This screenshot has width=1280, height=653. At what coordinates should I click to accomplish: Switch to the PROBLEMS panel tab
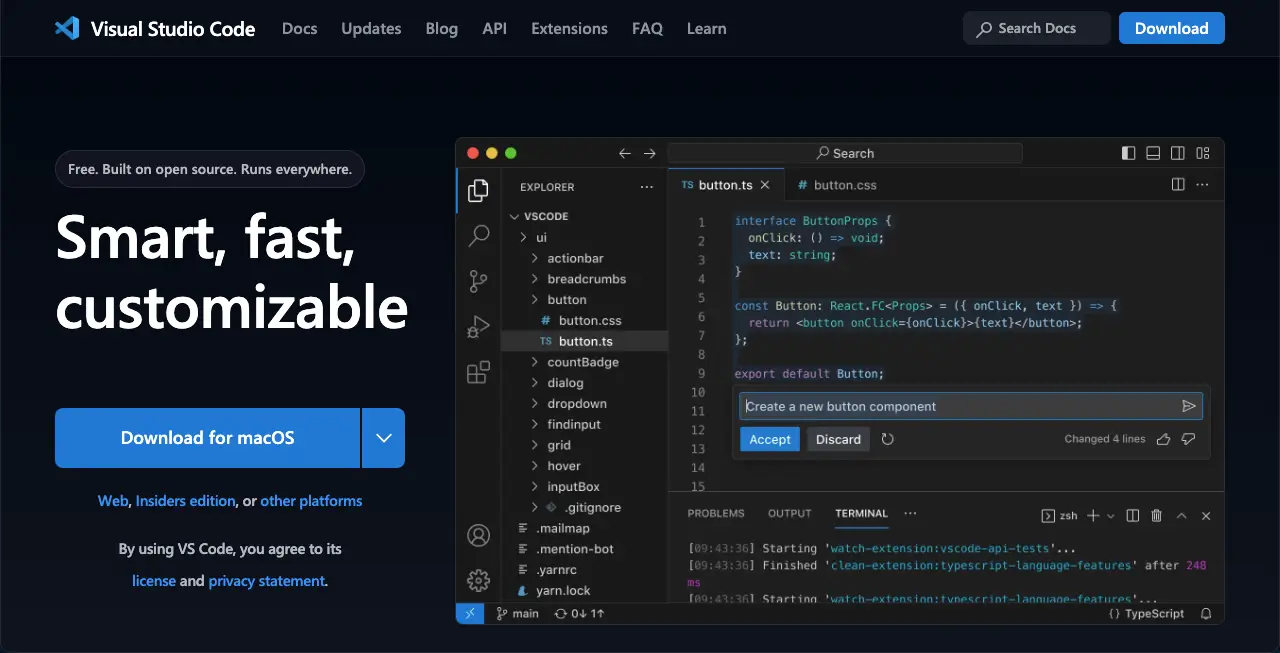pos(716,514)
